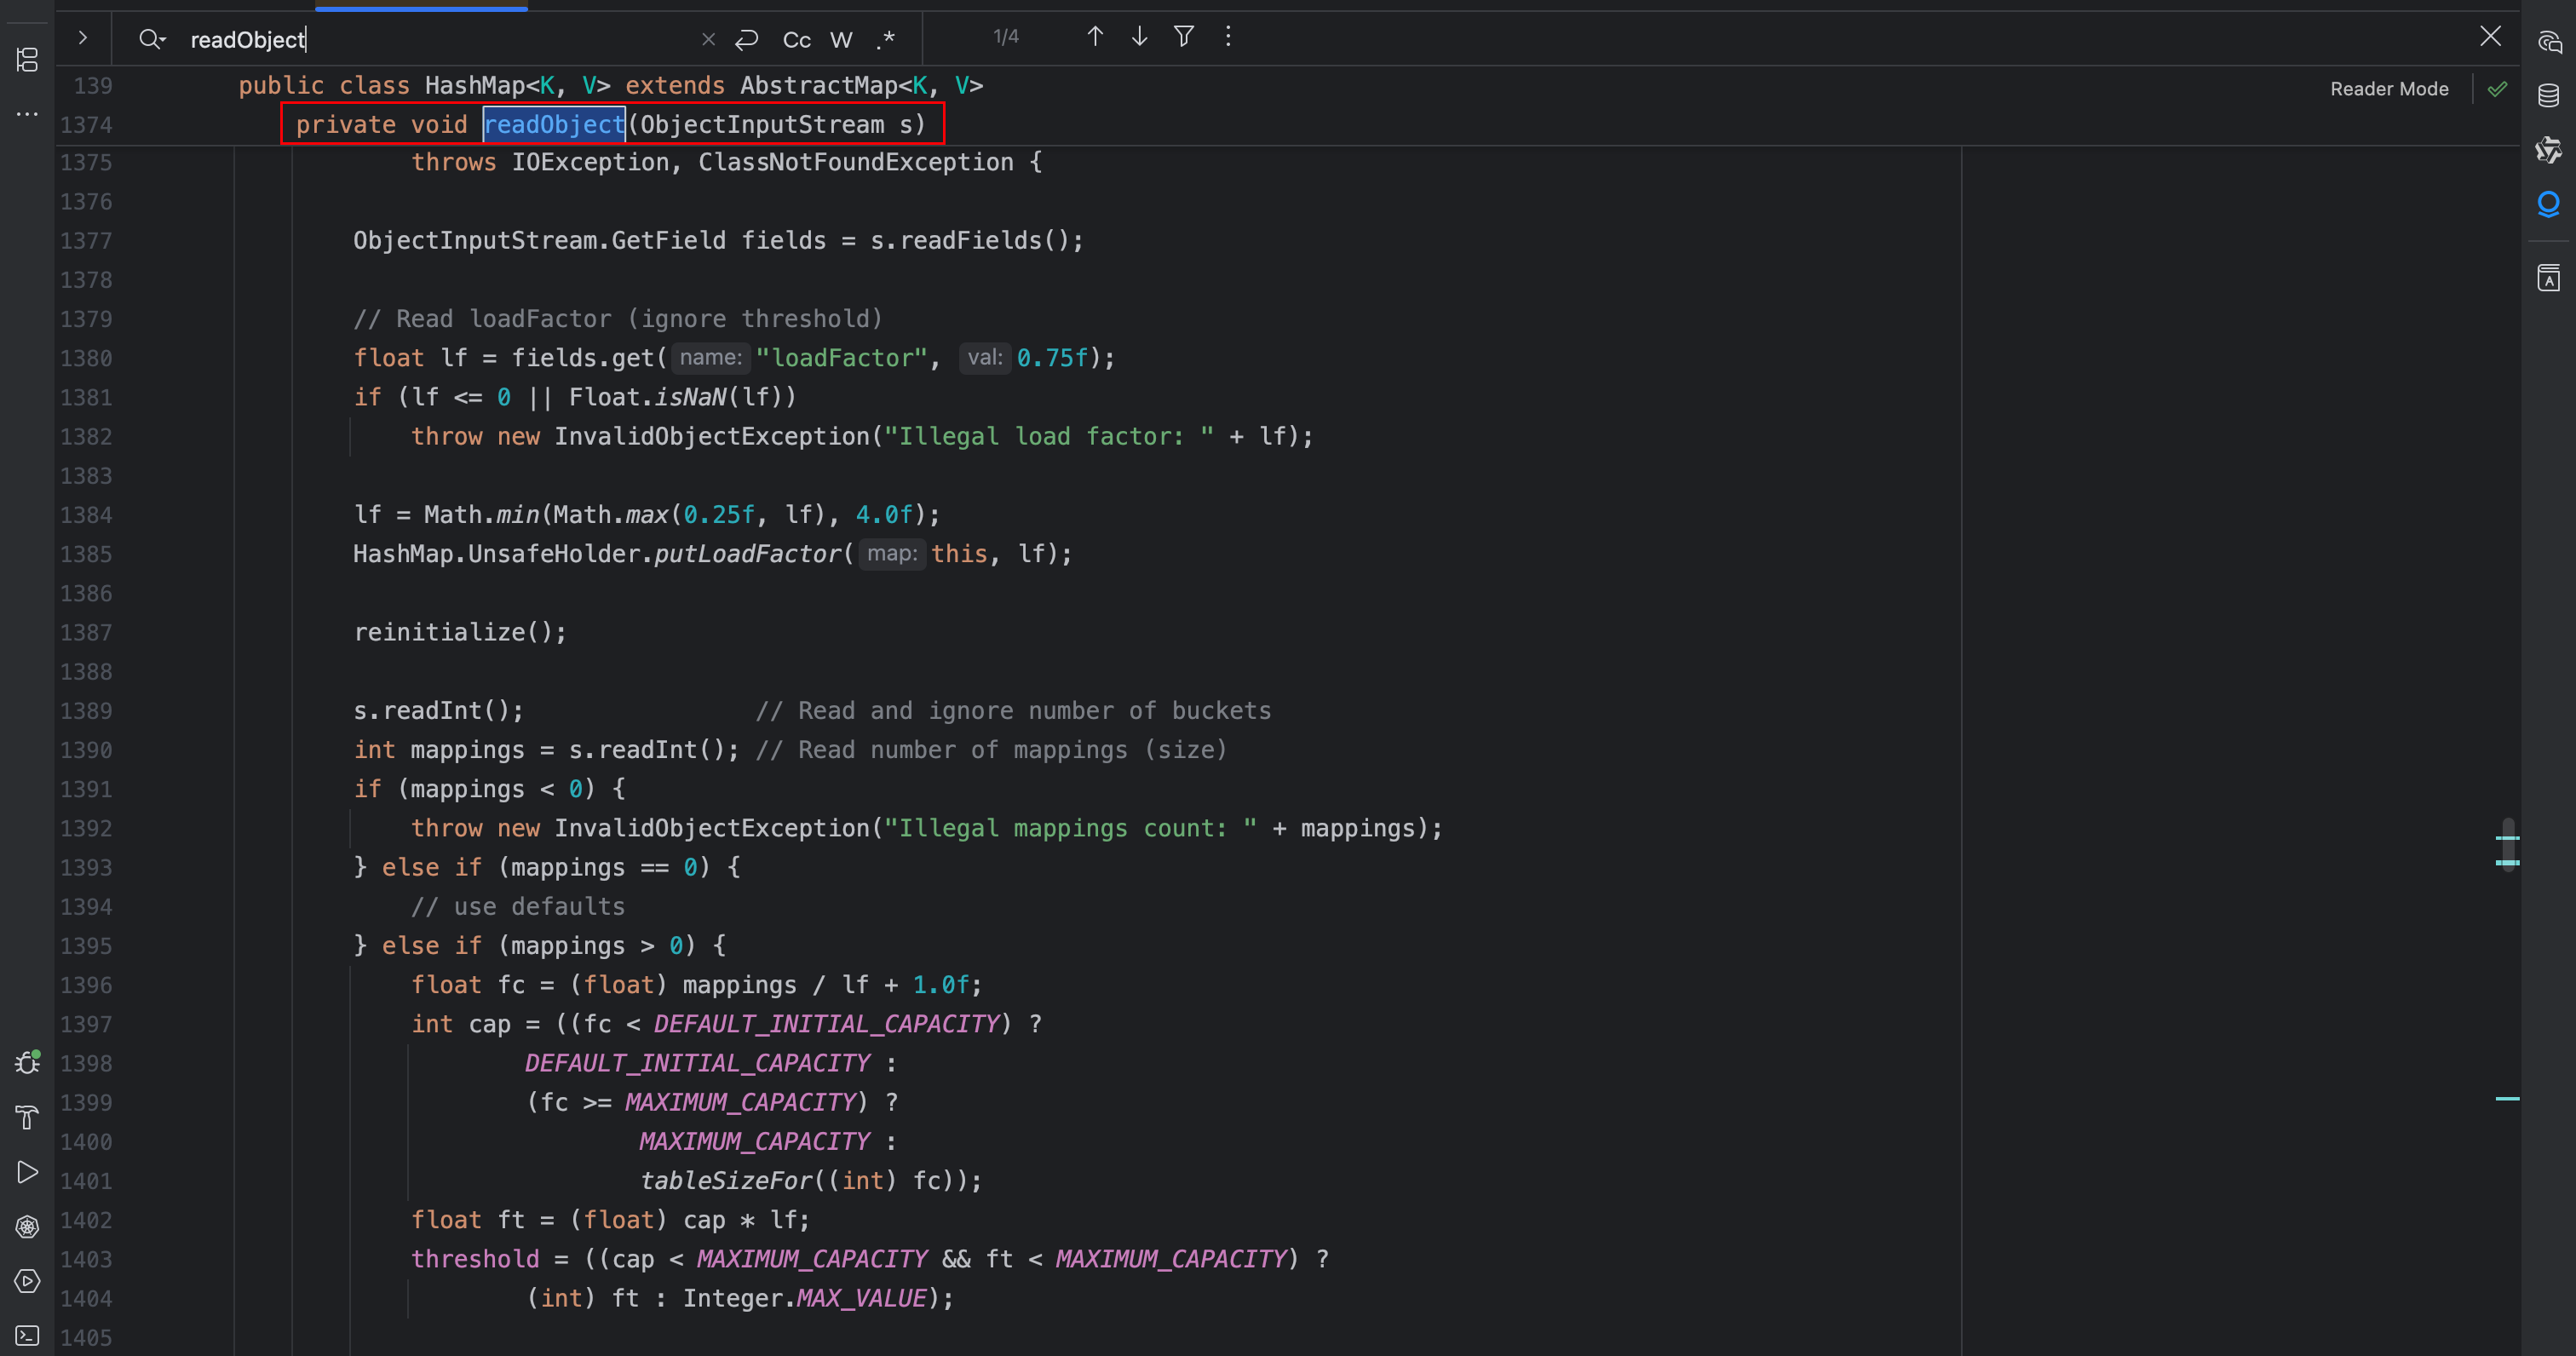
Task: Jump to previous search occurrence arrow
Action: [x=1095, y=37]
